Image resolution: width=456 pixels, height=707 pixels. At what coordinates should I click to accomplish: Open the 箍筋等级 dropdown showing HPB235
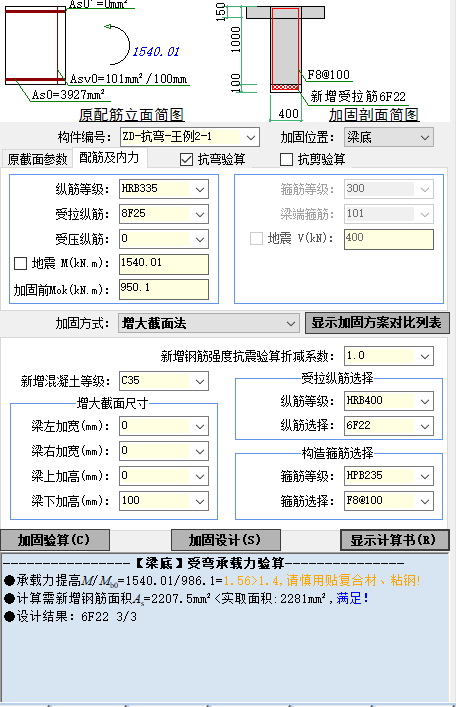388,476
